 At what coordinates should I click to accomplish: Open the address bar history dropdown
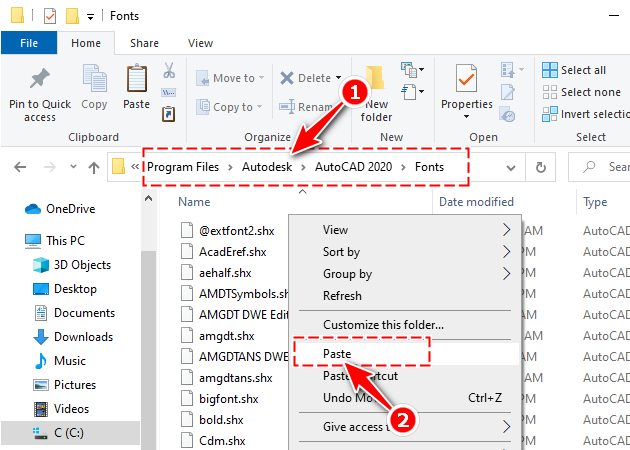511,168
